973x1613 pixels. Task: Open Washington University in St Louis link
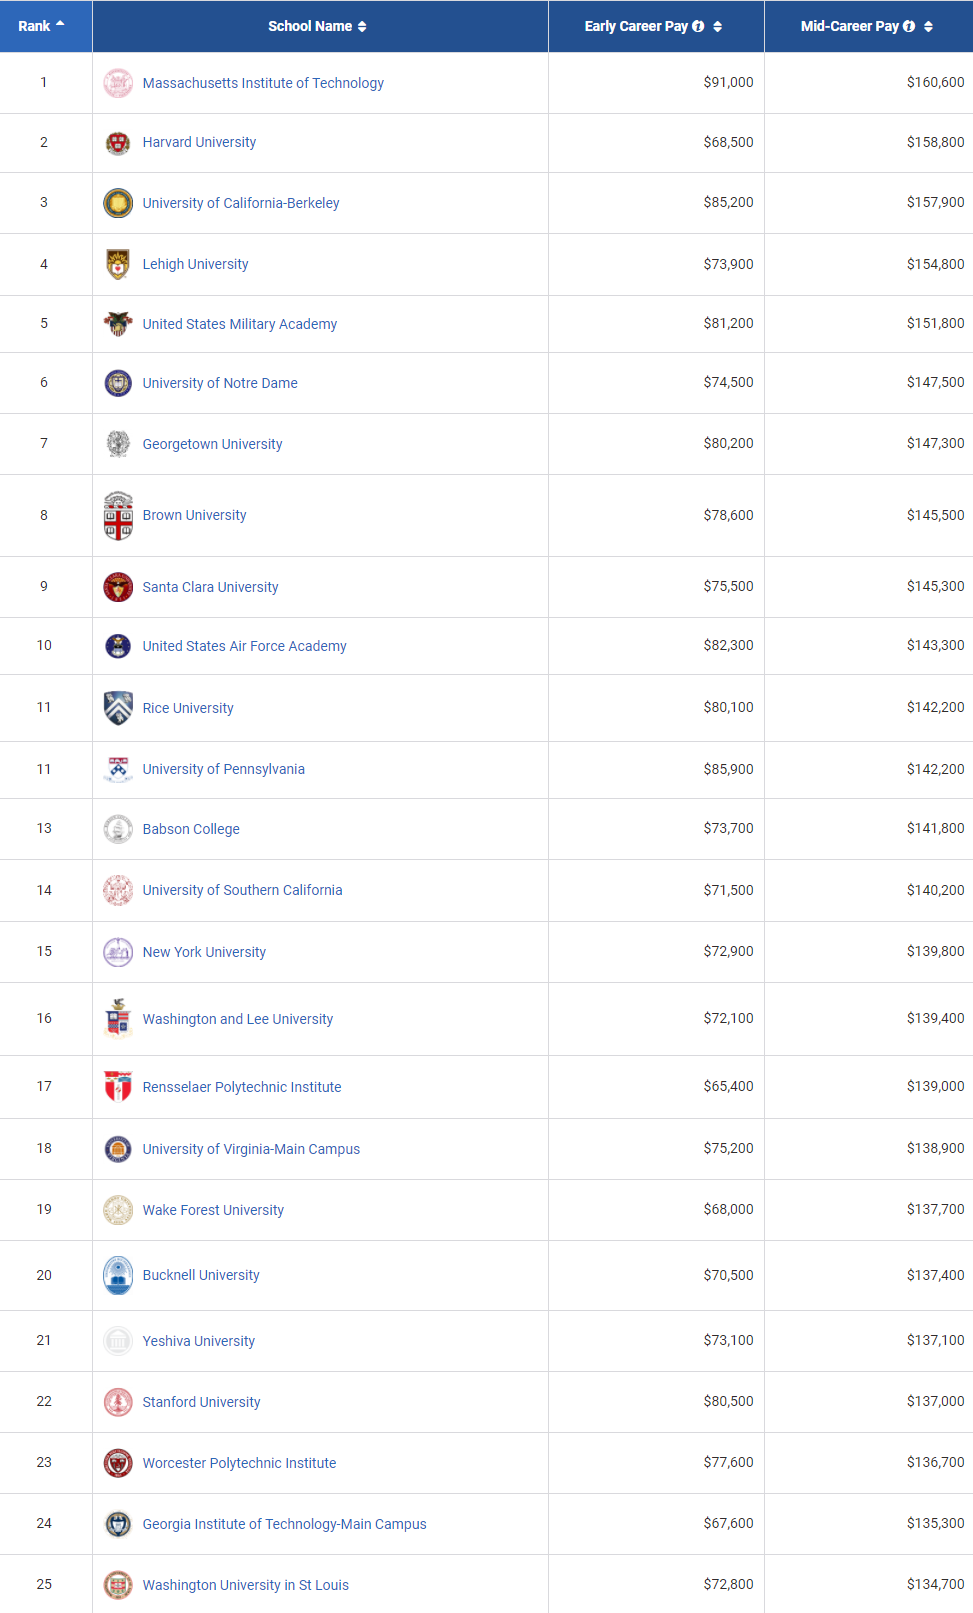point(246,1585)
